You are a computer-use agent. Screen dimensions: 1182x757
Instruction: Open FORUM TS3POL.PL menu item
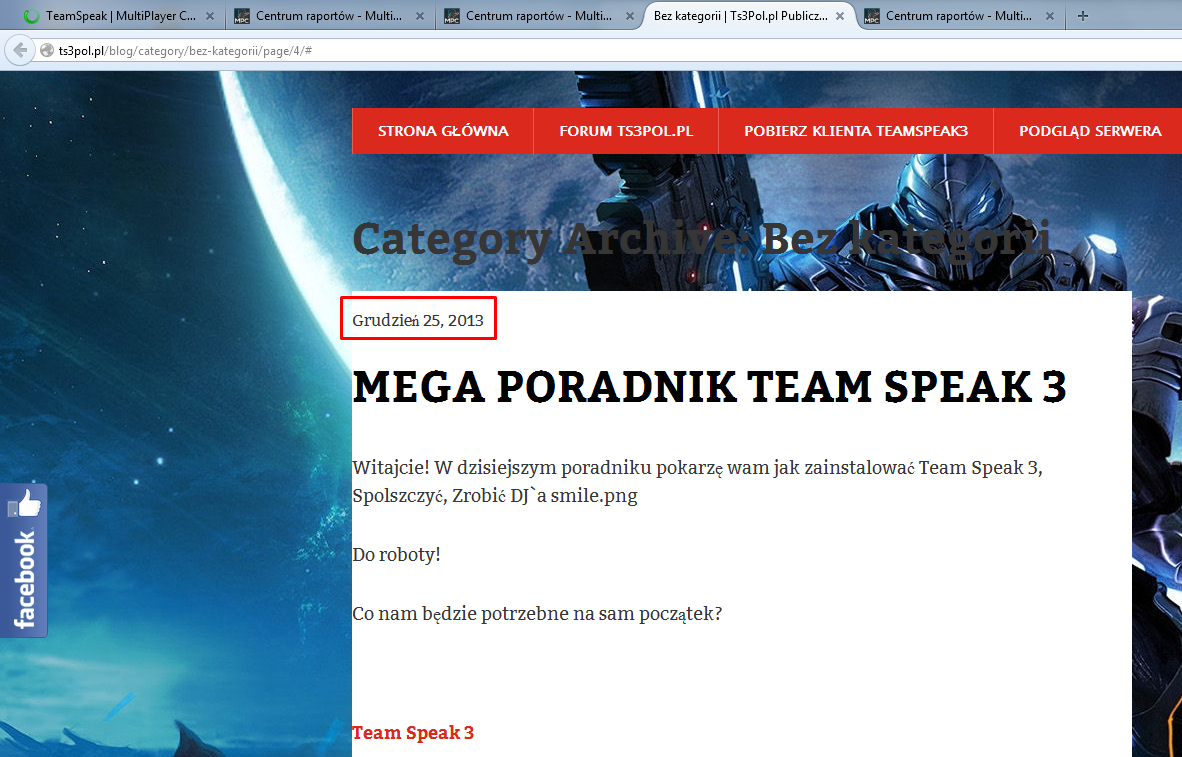(x=626, y=131)
